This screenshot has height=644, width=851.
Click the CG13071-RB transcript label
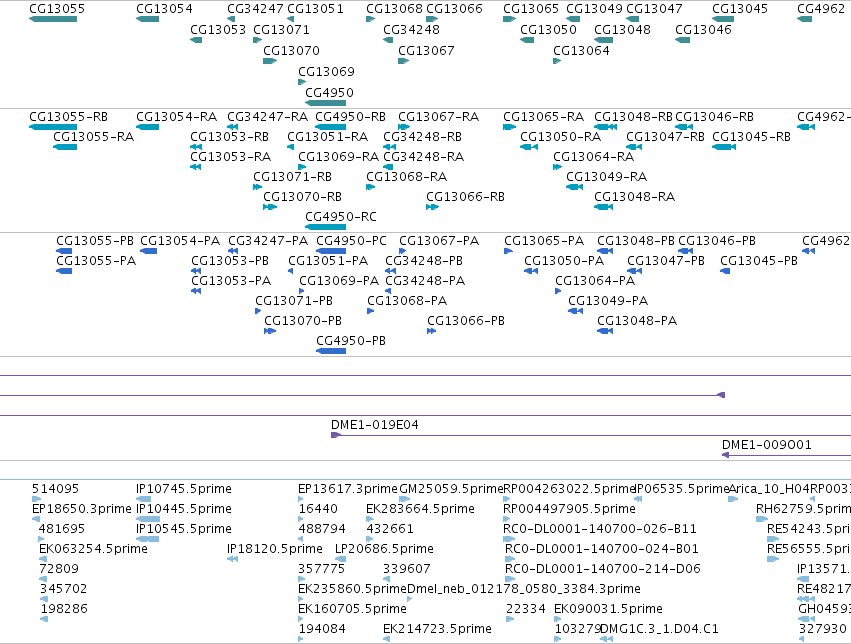coord(293,177)
